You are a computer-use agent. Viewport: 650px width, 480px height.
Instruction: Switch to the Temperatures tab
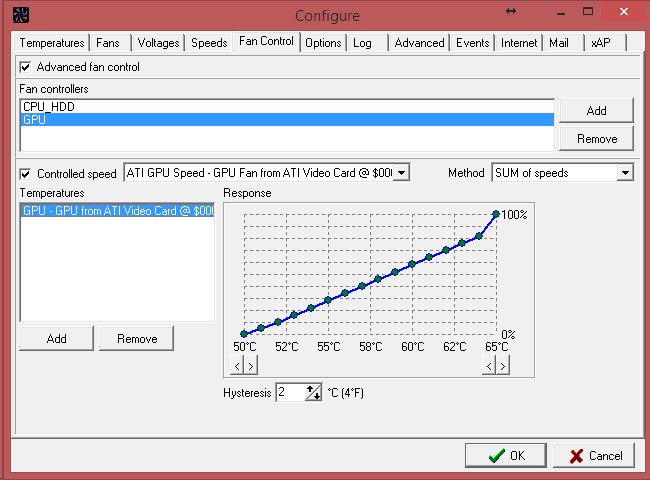52,43
